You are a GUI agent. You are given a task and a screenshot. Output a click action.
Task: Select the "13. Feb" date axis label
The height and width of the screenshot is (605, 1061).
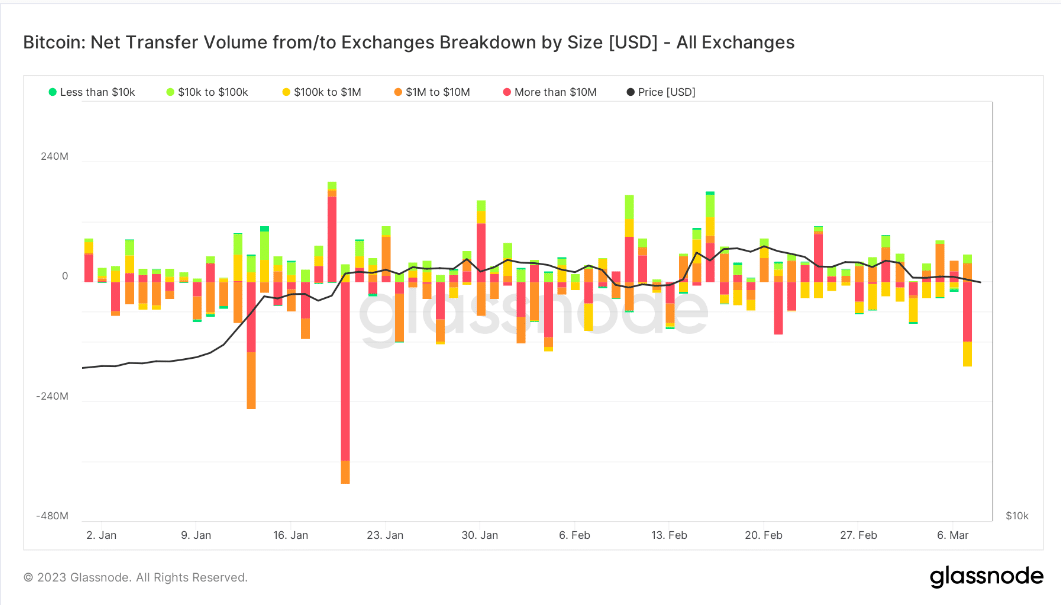[669, 535]
